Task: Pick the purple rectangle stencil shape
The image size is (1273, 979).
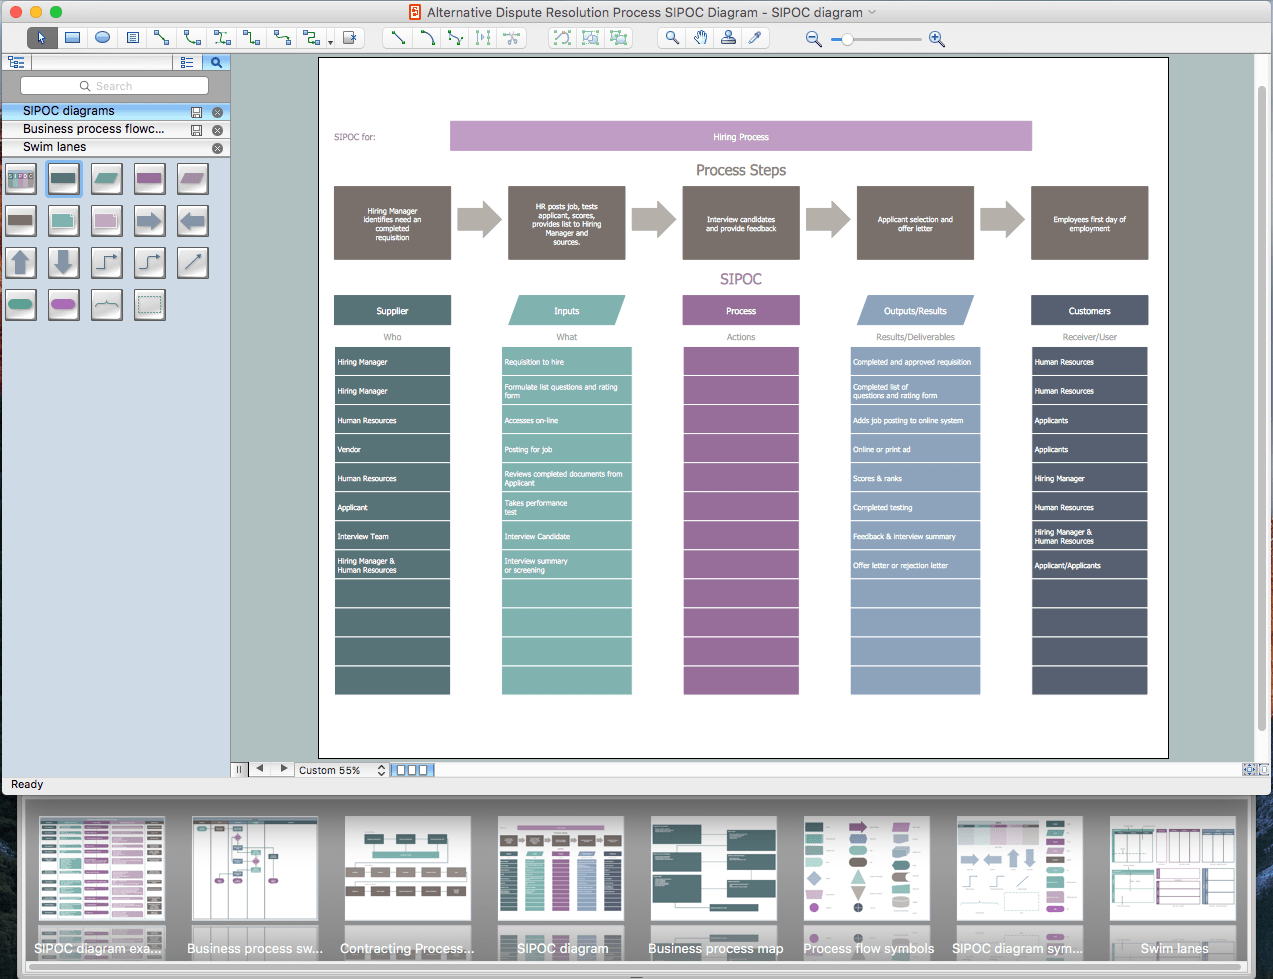Action: 150,179
